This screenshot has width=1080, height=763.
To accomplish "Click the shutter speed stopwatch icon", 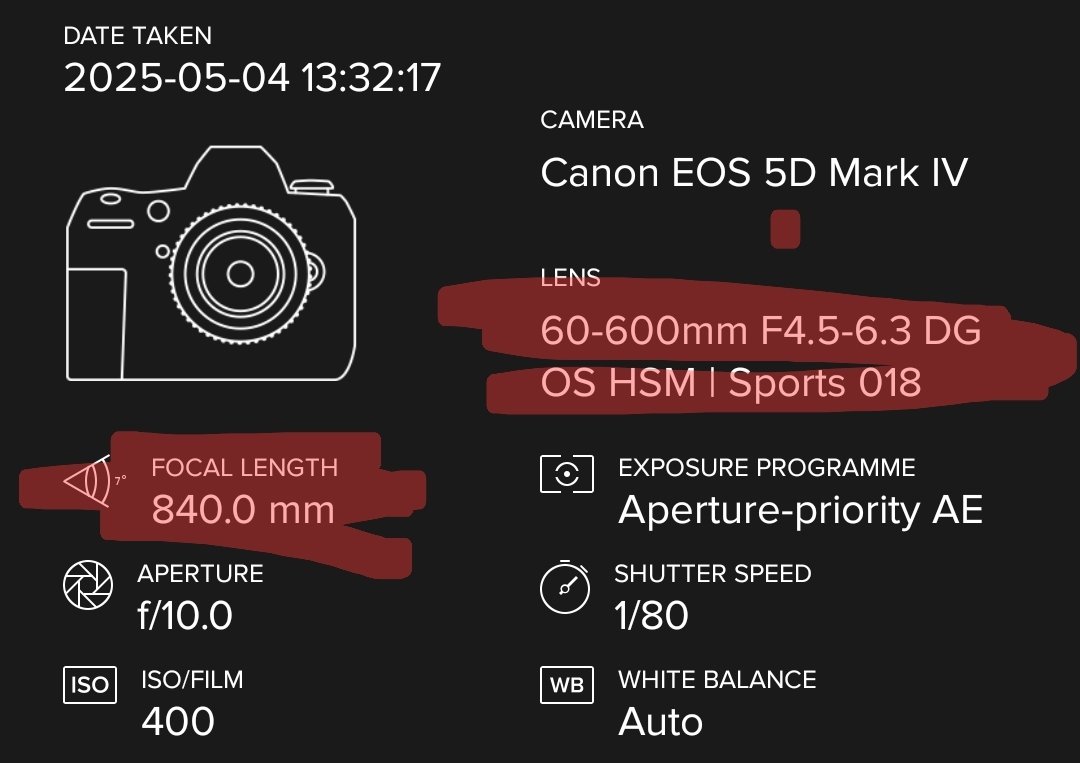I will pyautogui.click(x=565, y=587).
